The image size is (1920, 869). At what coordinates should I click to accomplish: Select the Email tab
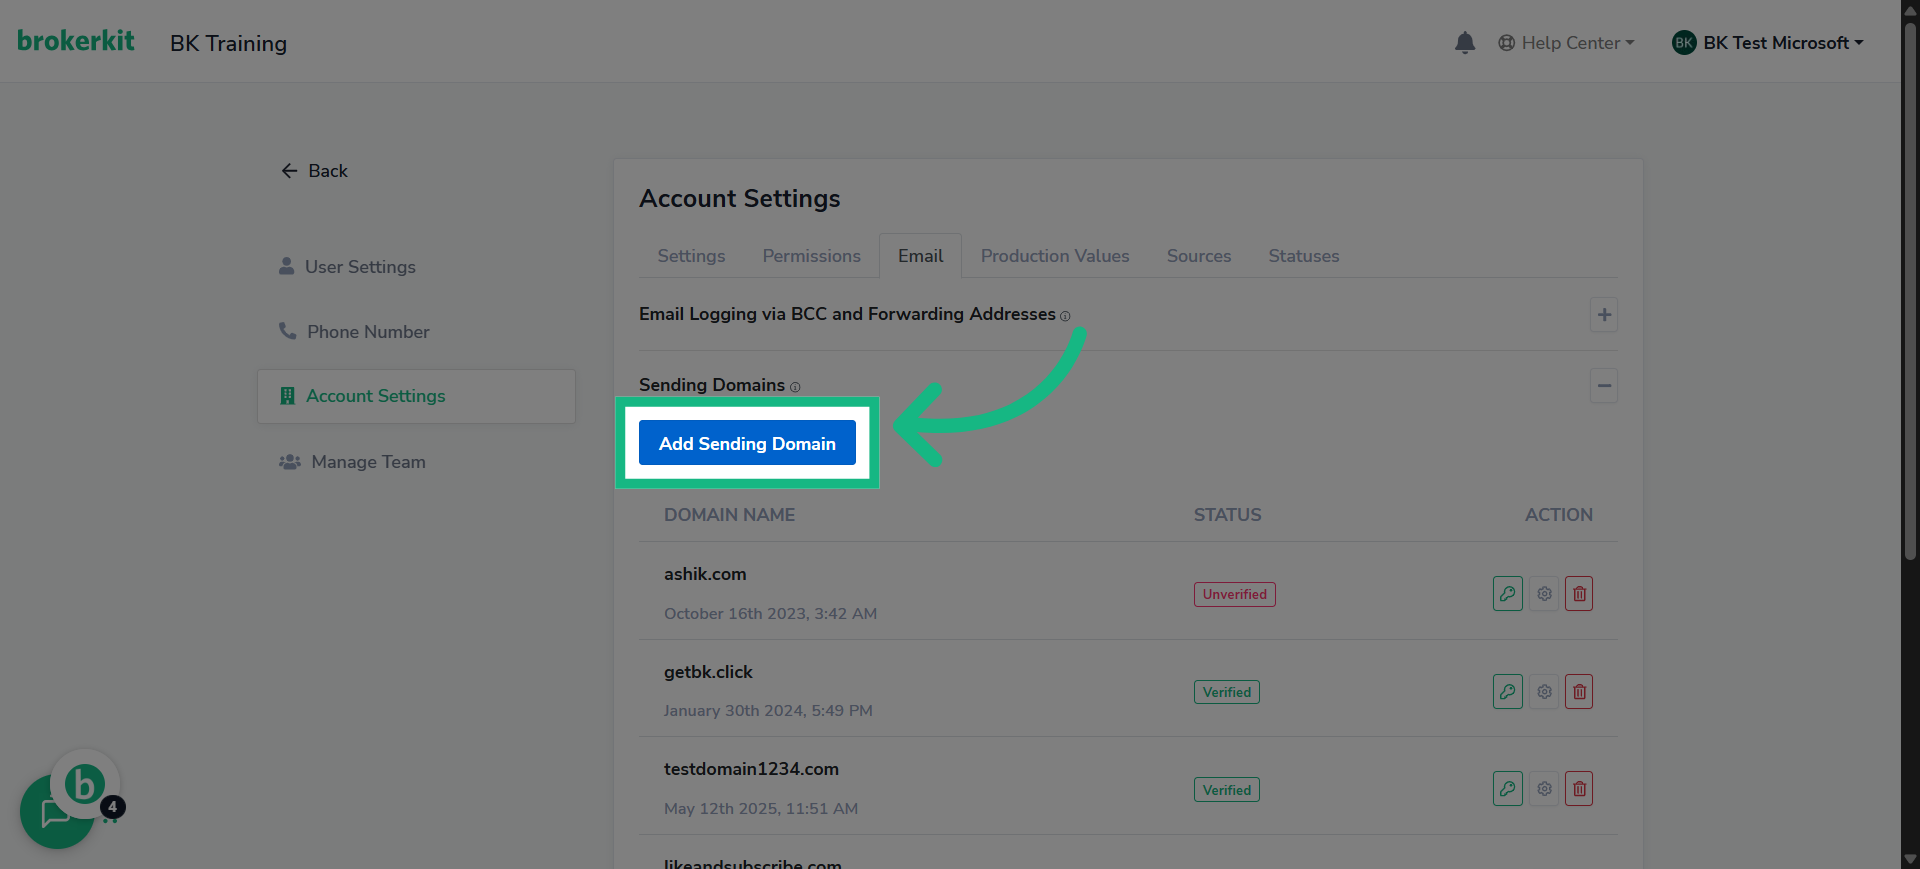[920, 256]
